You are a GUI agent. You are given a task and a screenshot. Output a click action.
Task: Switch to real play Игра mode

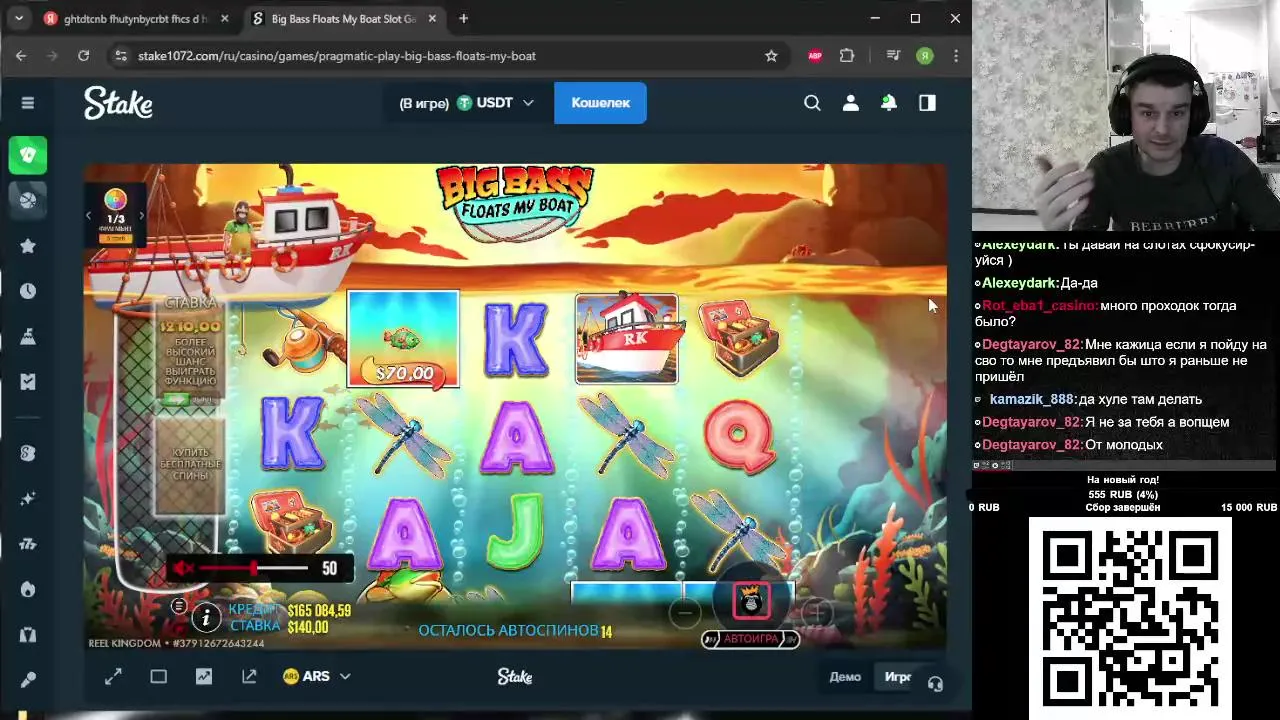point(897,677)
